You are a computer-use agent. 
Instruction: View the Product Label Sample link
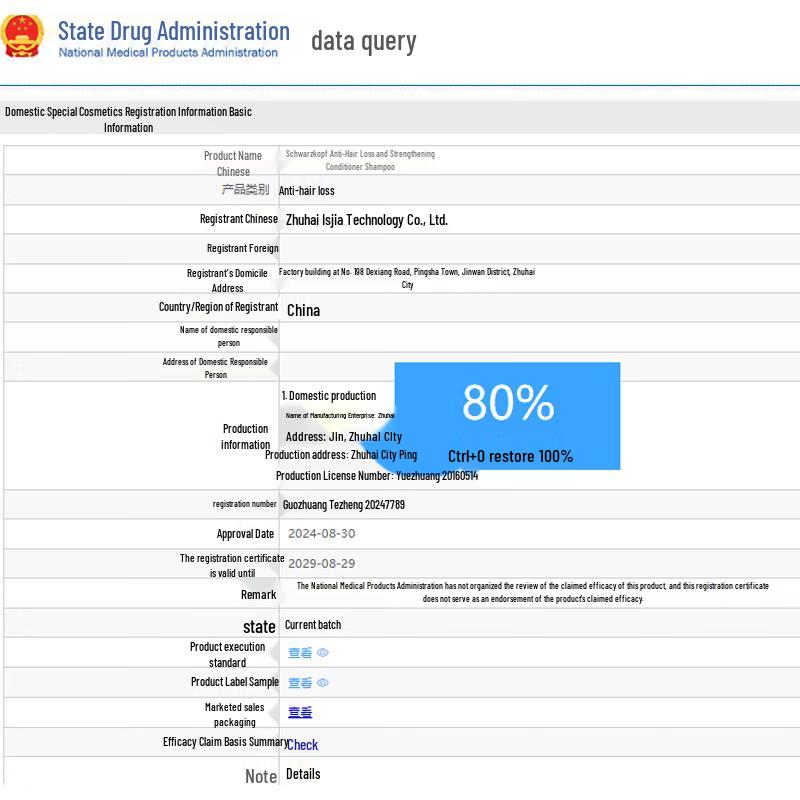click(299, 683)
